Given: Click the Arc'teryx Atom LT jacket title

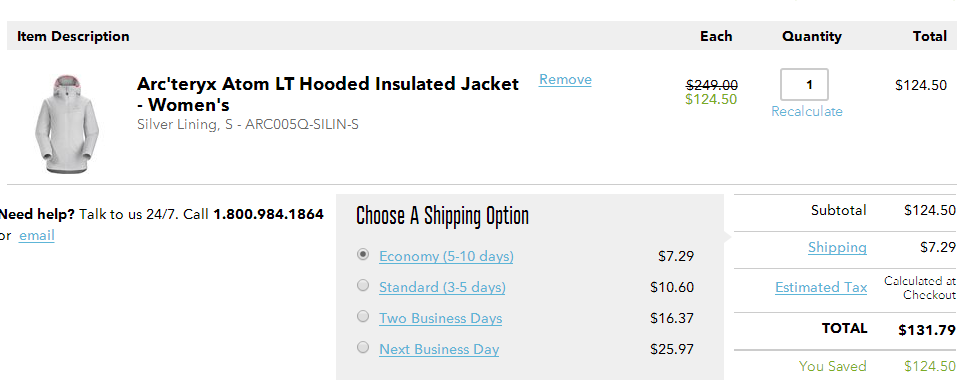Looking at the screenshot, I should coord(328,93).
